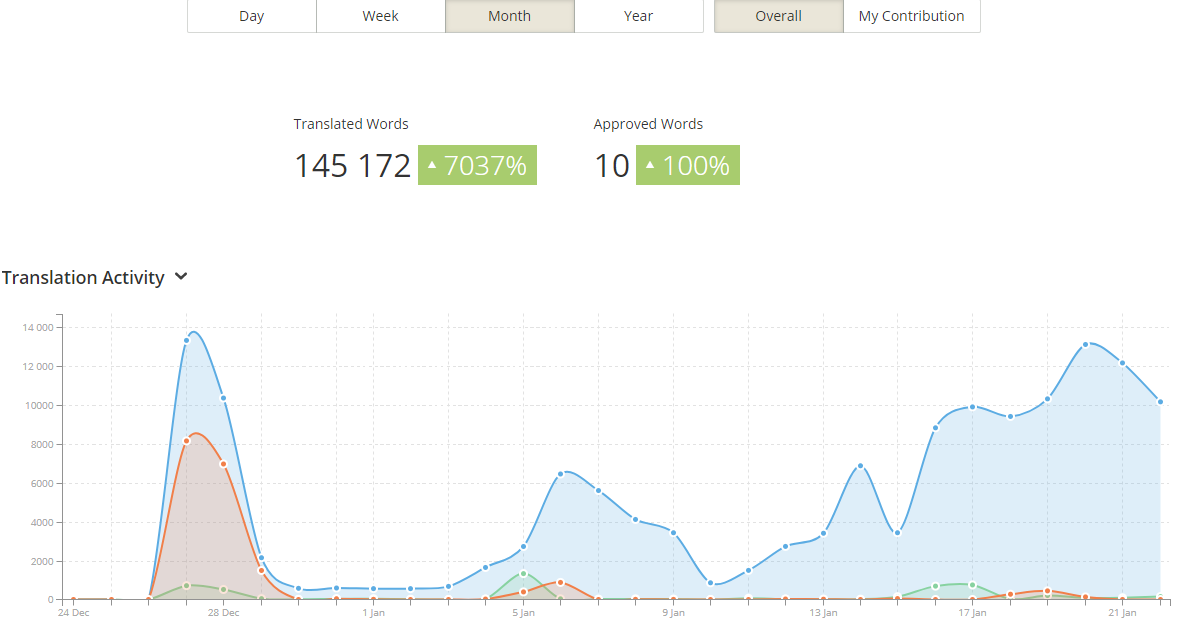Switch to the Day period tab
The height and width of the screenshot is (623, 1185).
(x=252, y=16)
